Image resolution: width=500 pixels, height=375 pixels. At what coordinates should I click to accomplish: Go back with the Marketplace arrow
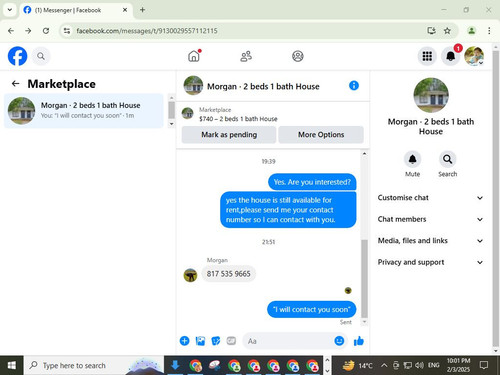click(15, 84)
